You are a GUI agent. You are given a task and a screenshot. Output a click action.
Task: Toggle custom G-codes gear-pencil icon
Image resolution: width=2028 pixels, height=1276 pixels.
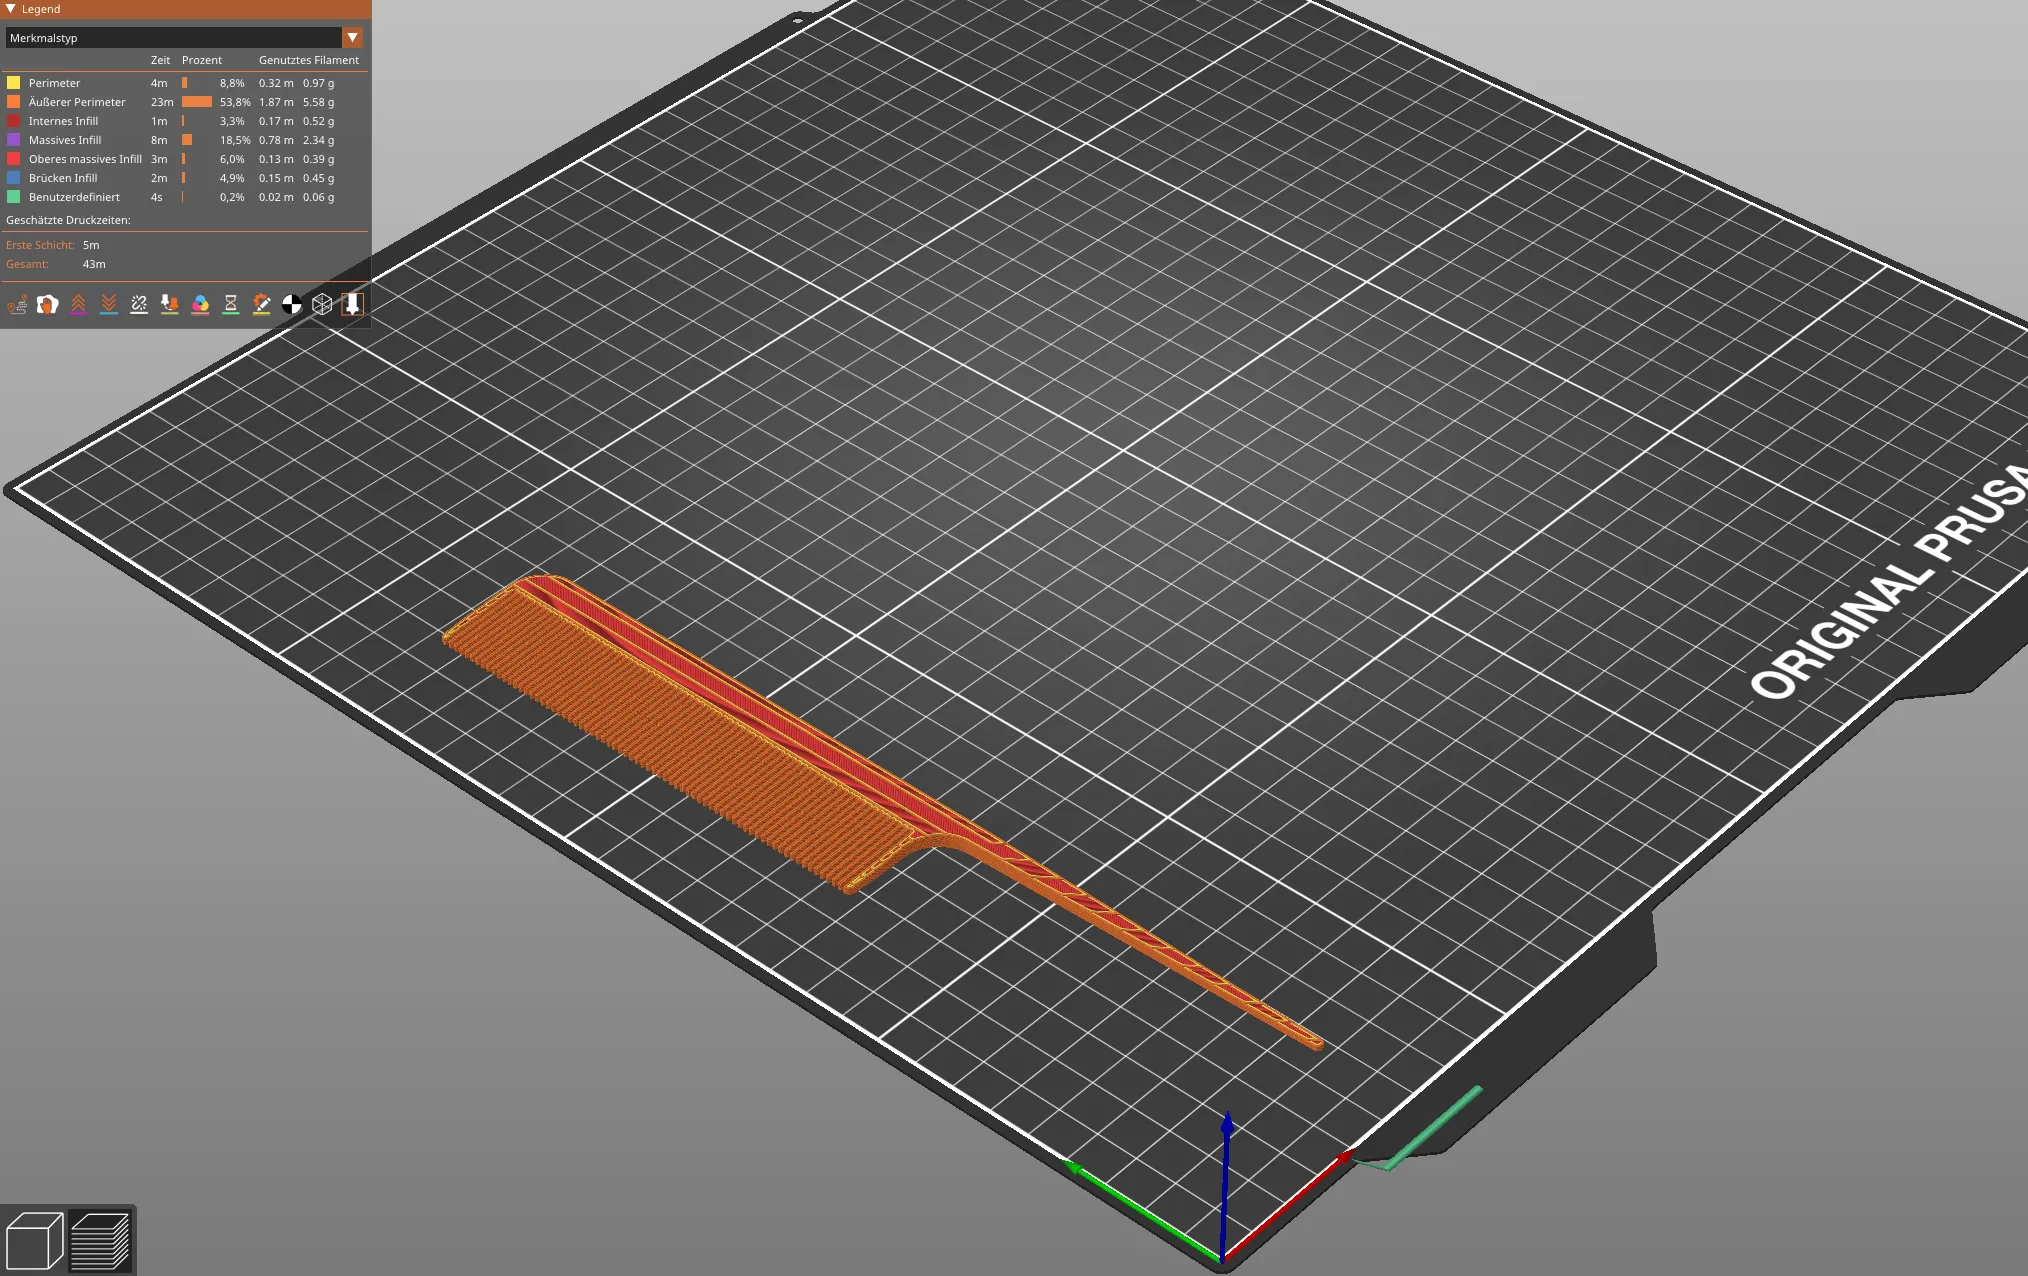coord(261,304)
